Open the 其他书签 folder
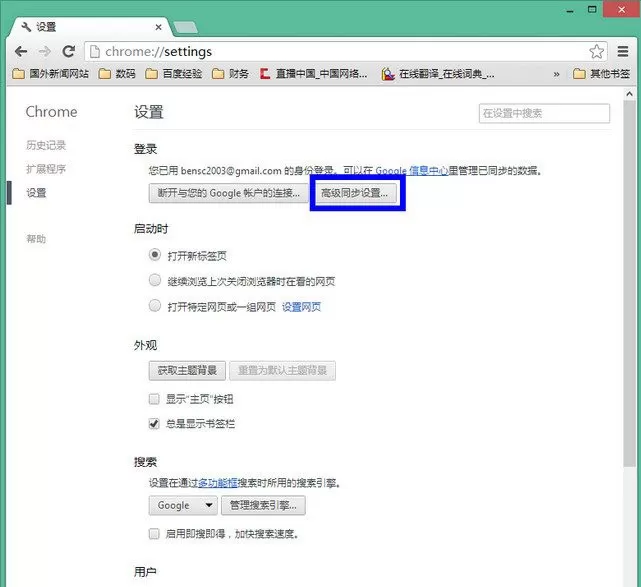The width and height of the screenshot is (641, 587). point(601,74)
